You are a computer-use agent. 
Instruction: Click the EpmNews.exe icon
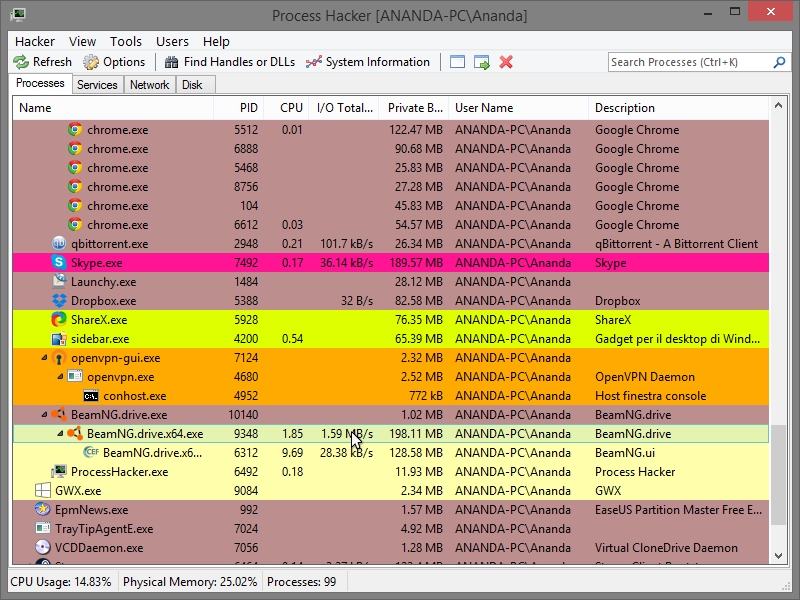pyautogui.click(x=42, y=509)
